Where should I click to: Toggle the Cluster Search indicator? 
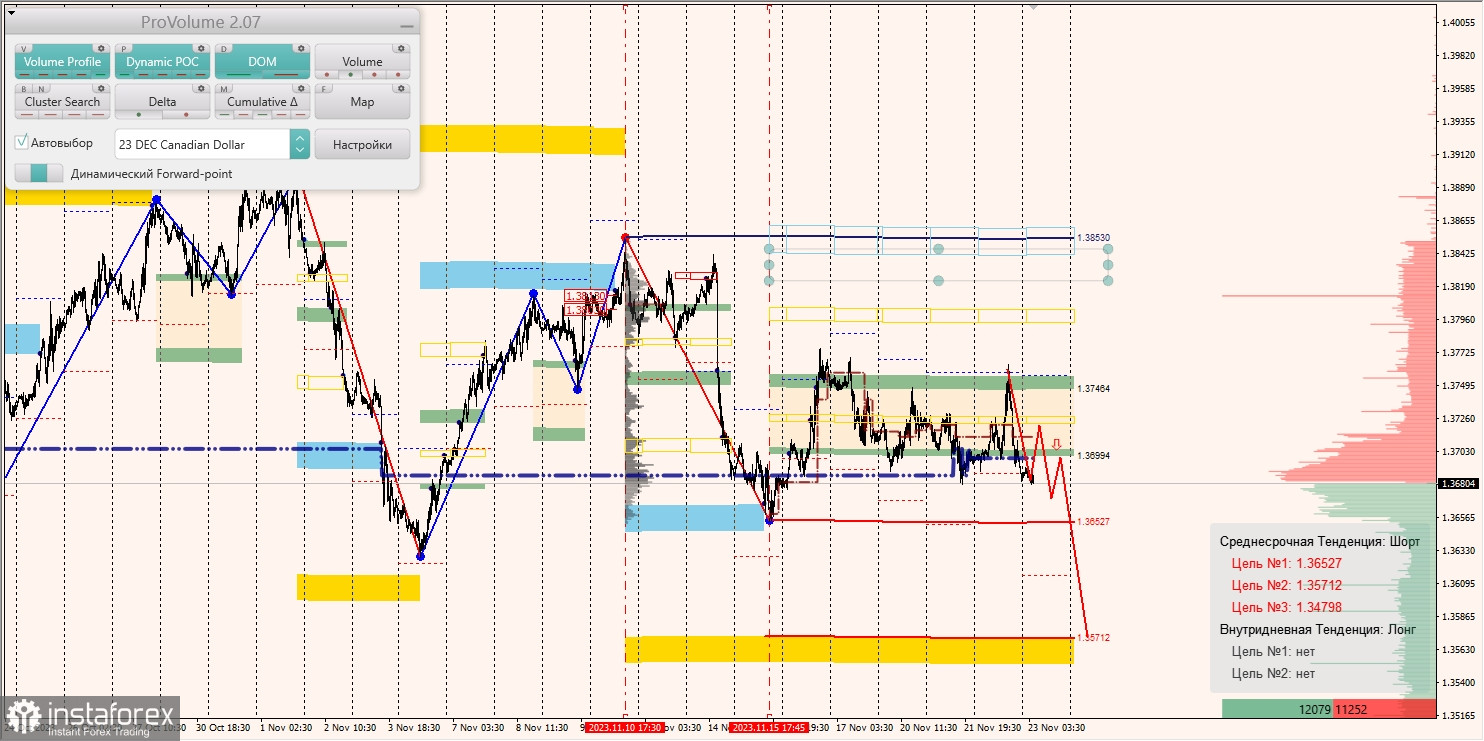pyautogui.click(x=63, y=102)
